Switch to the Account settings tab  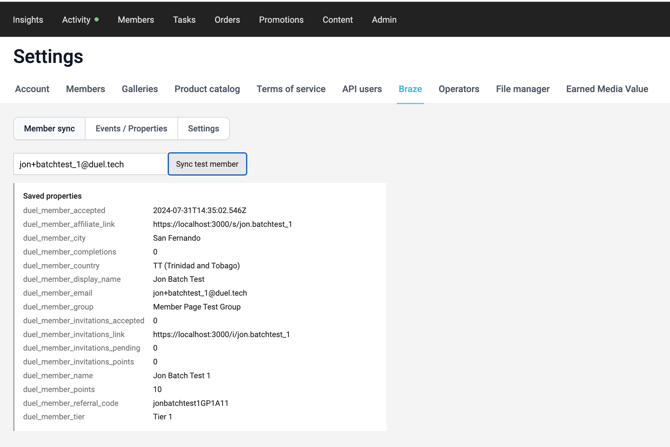[32, 89]
